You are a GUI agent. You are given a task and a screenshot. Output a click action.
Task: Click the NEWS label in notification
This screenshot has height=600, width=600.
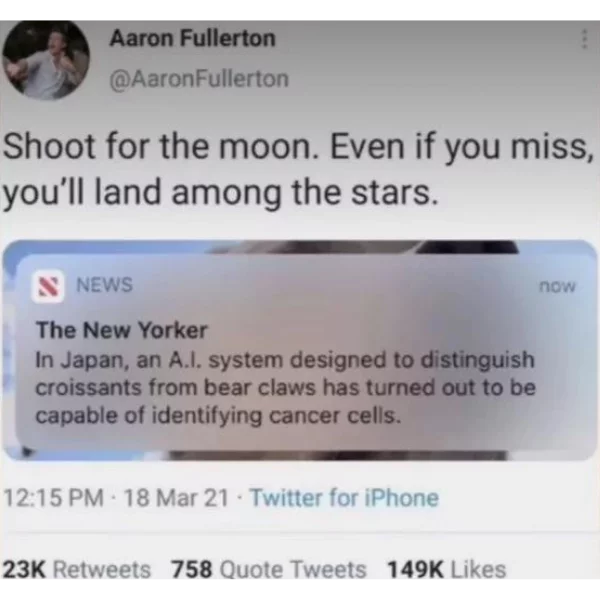[x=104, y=285]
